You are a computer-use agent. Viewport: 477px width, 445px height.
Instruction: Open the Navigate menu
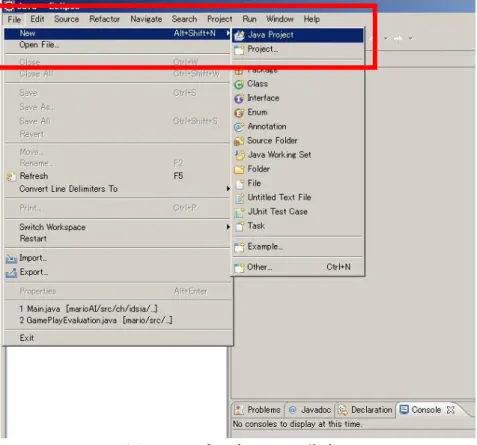coord(146,19)
